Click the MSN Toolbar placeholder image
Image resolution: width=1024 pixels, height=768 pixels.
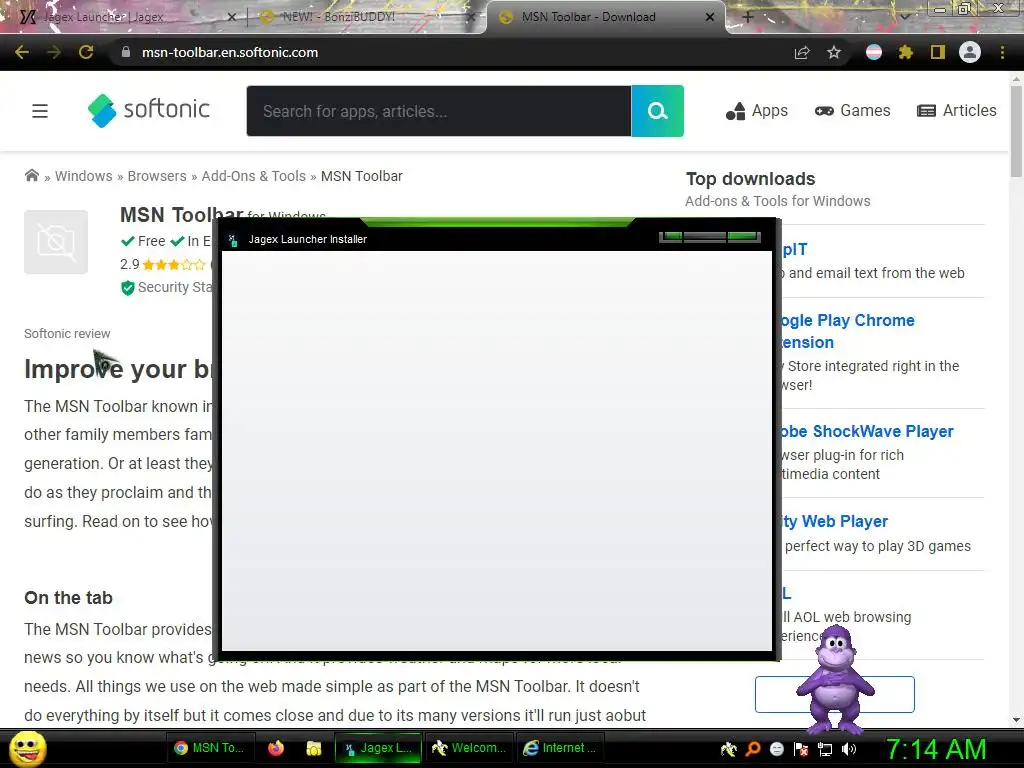(x=56, y=242)
